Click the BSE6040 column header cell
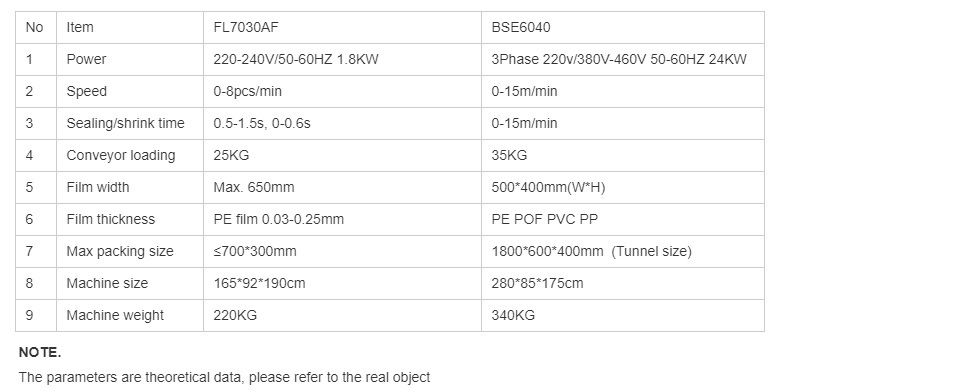The width and height of the screenshot is (955, 392). [x=622, y=27]
